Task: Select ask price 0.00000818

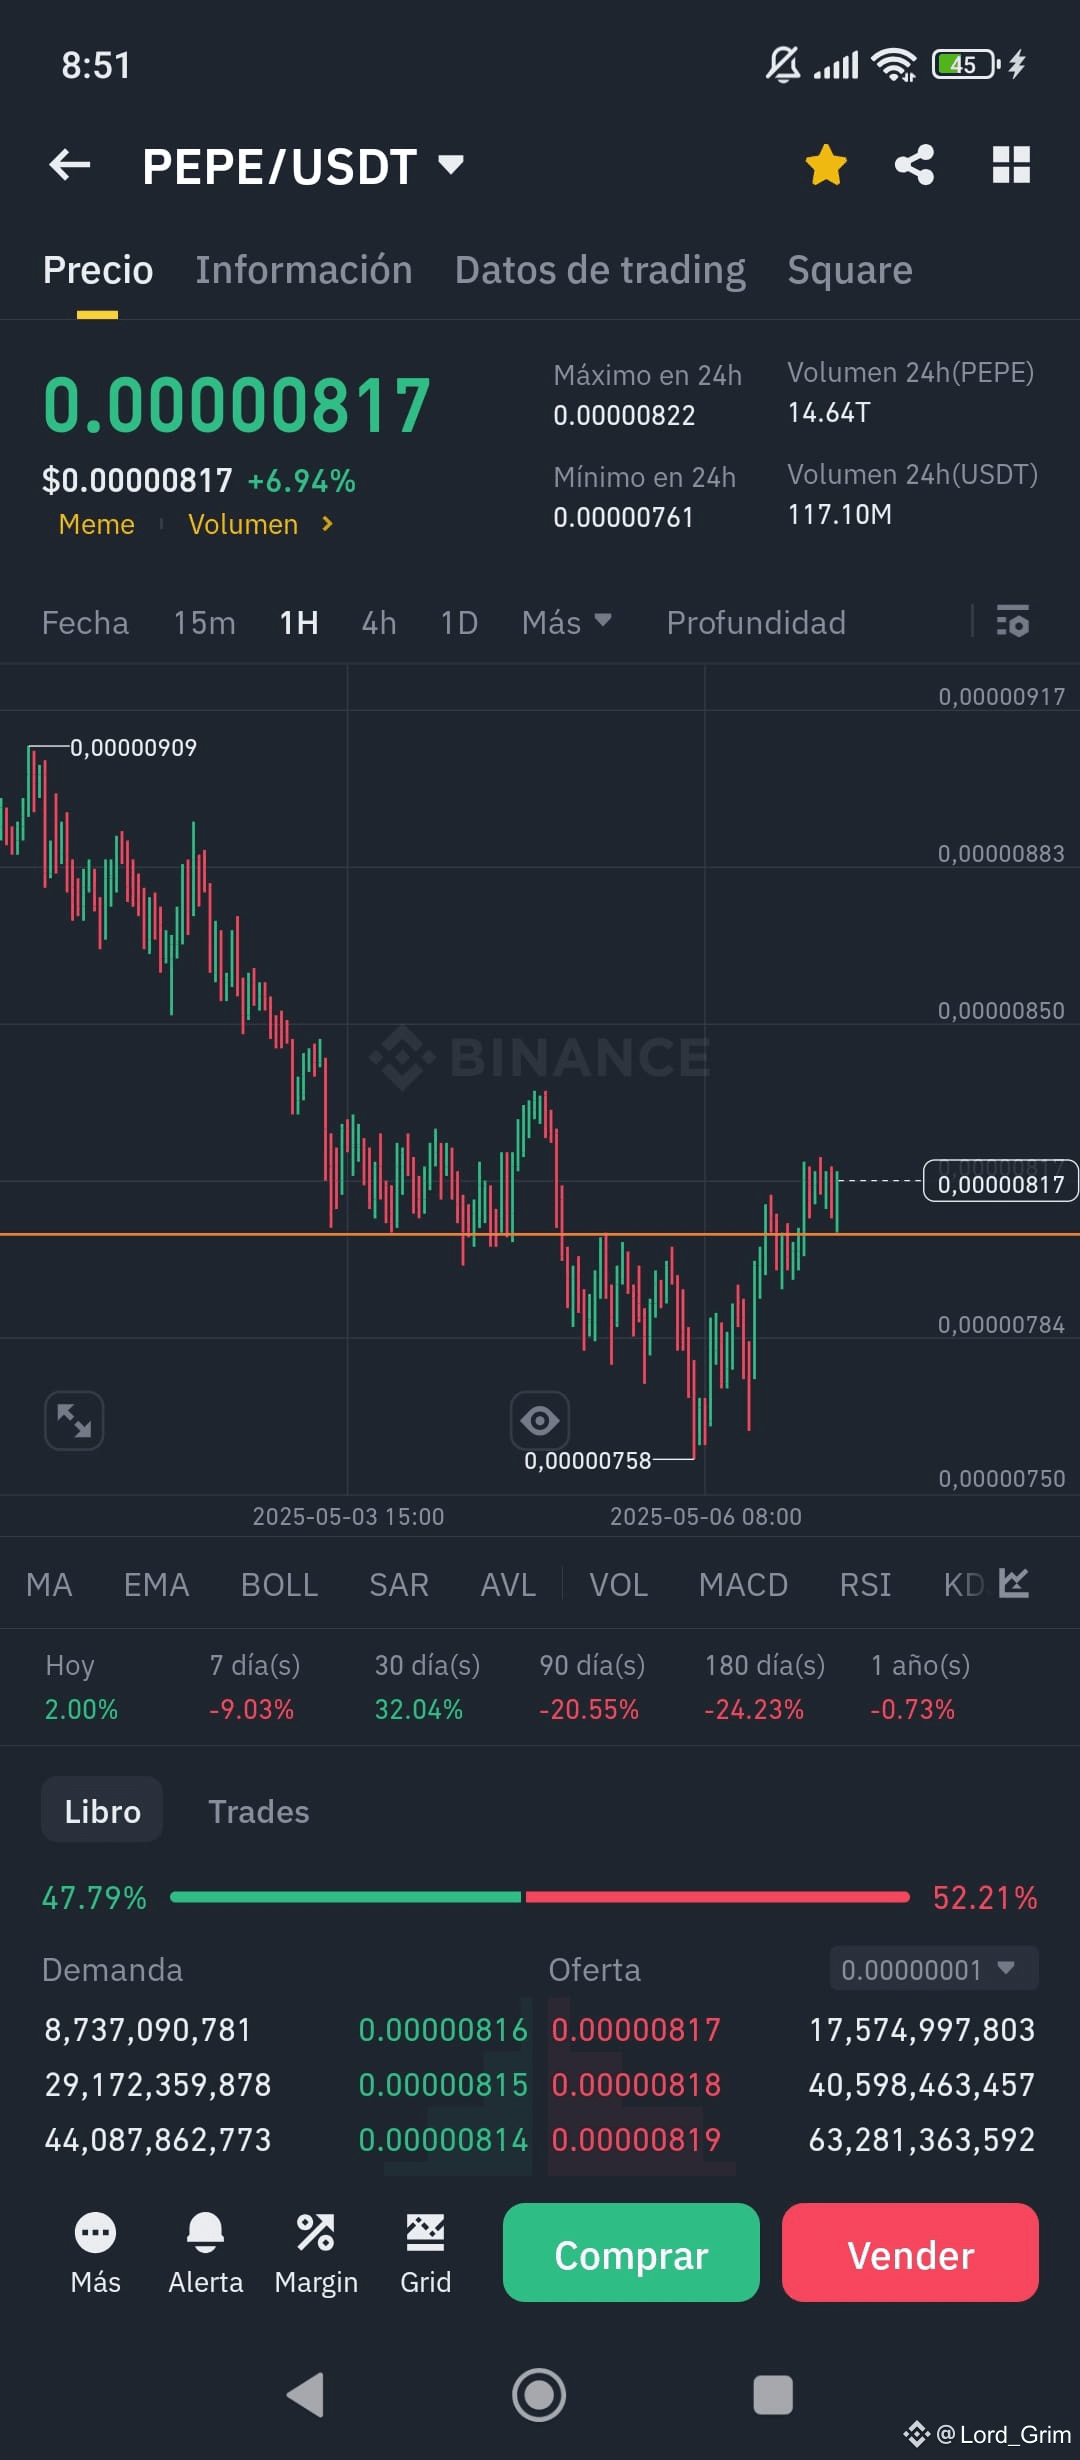Action: pyautogui.click(x=636, y=2084)
